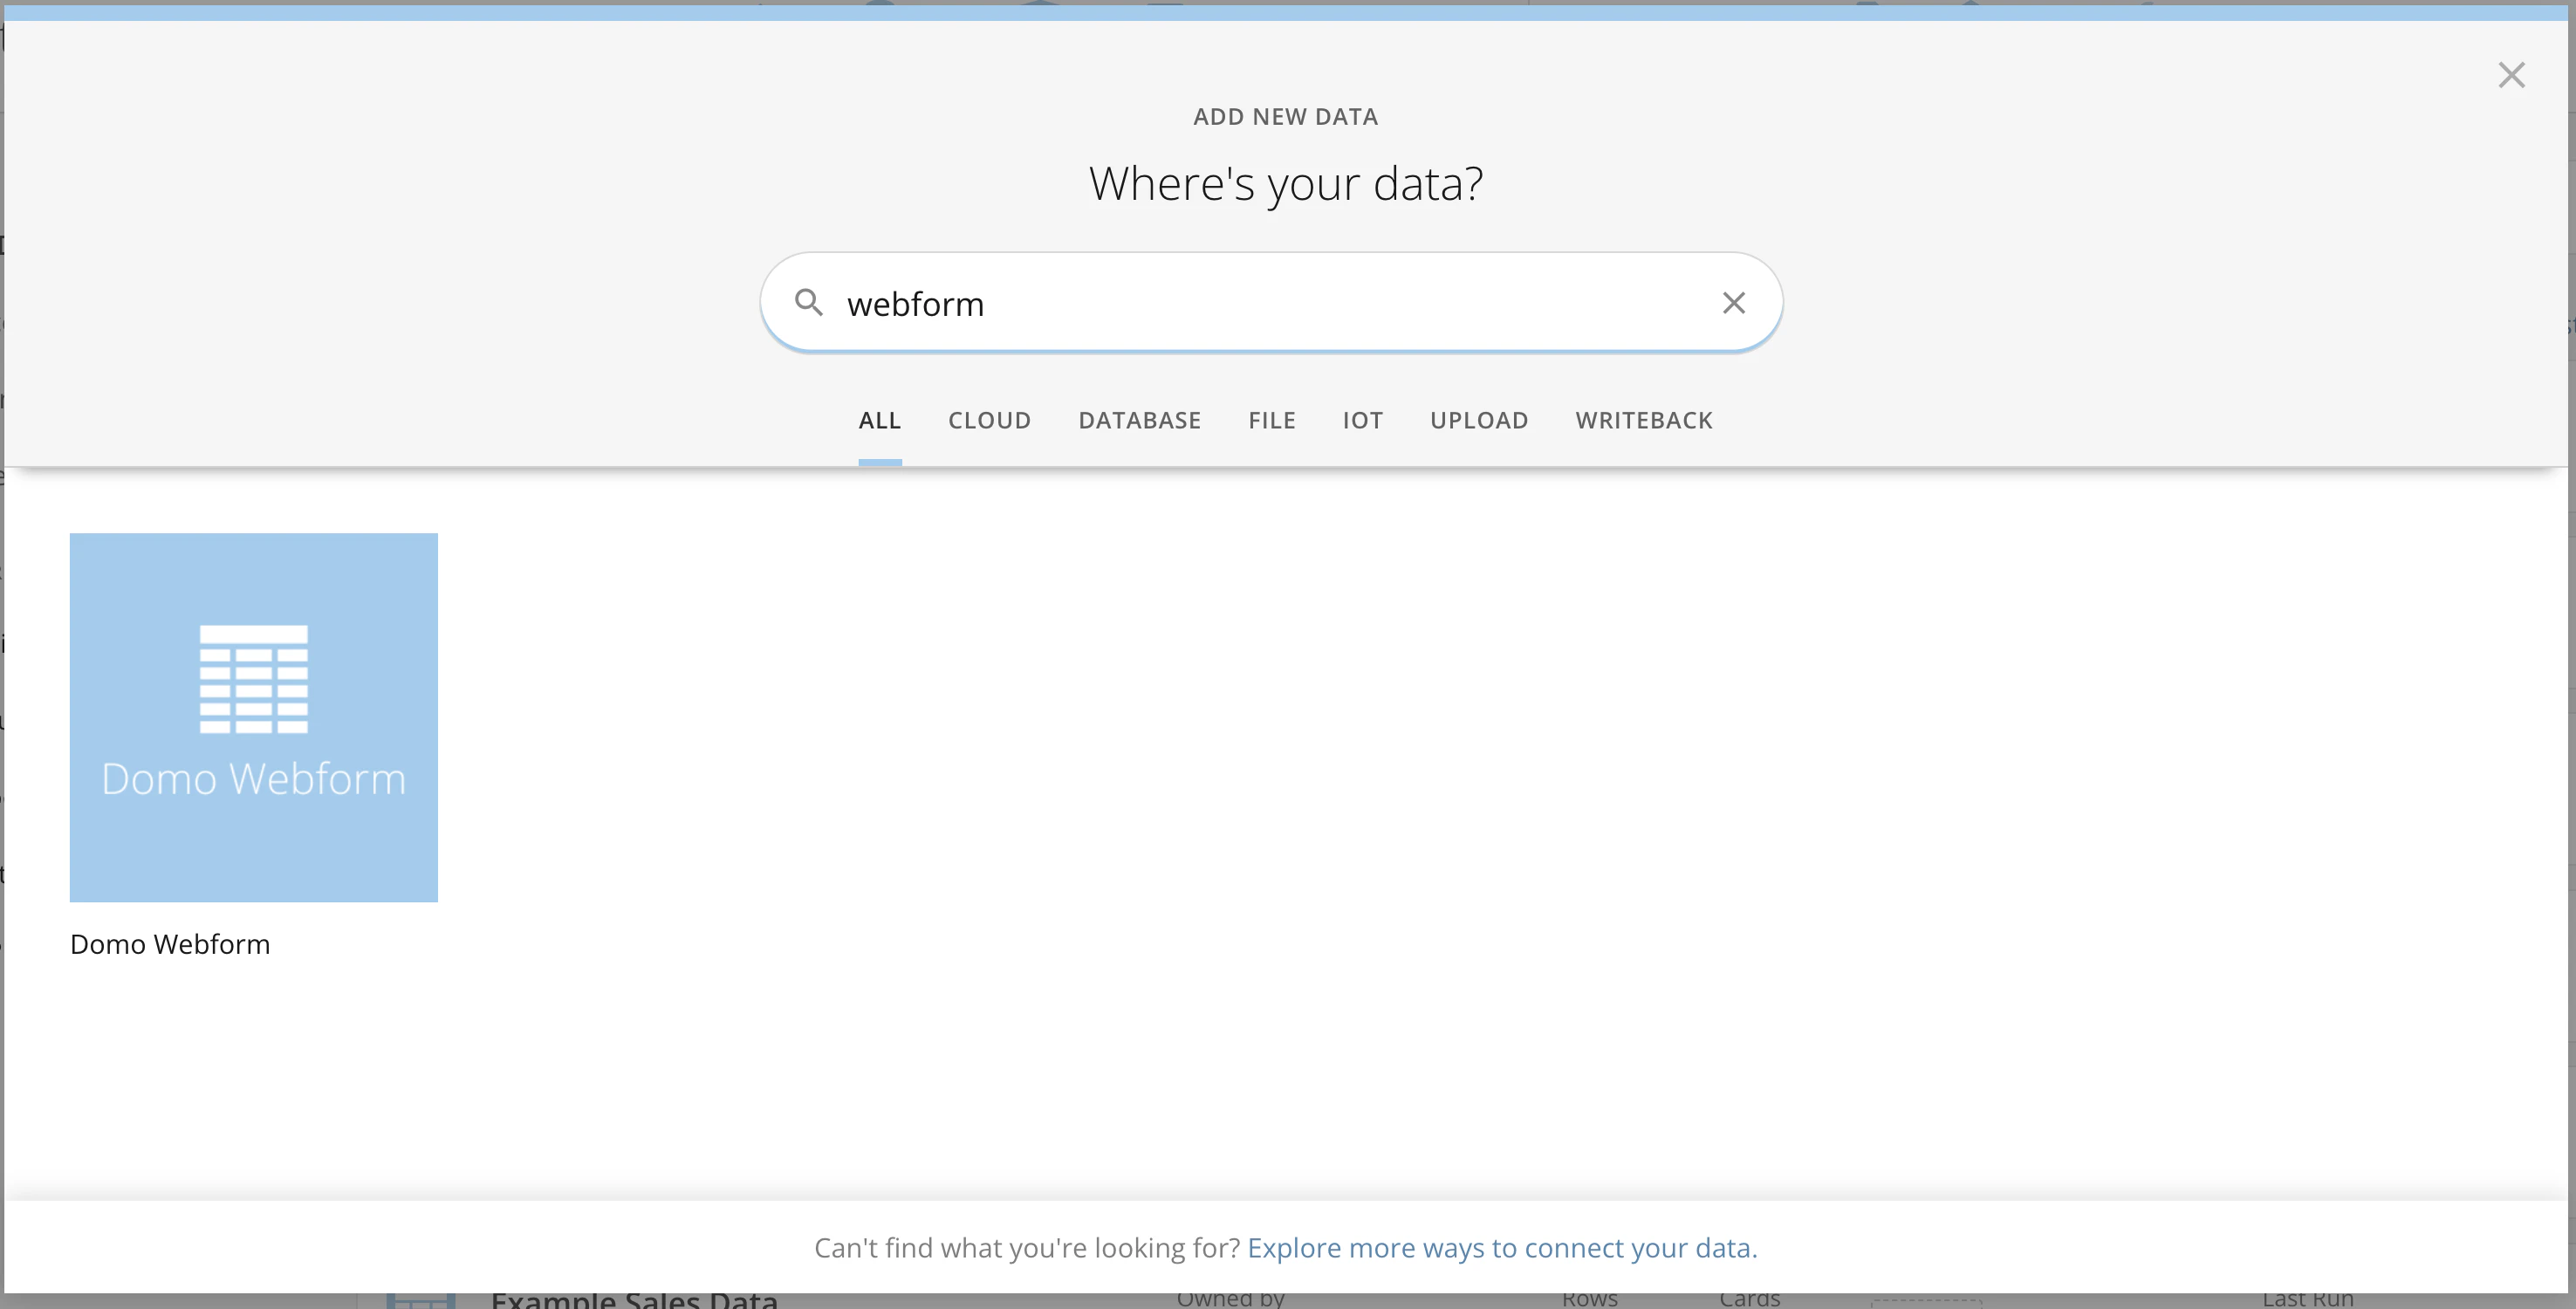Click the Rows column label behind dialog
The image size is (2576, 1309).
(x=1589, y=1299)
